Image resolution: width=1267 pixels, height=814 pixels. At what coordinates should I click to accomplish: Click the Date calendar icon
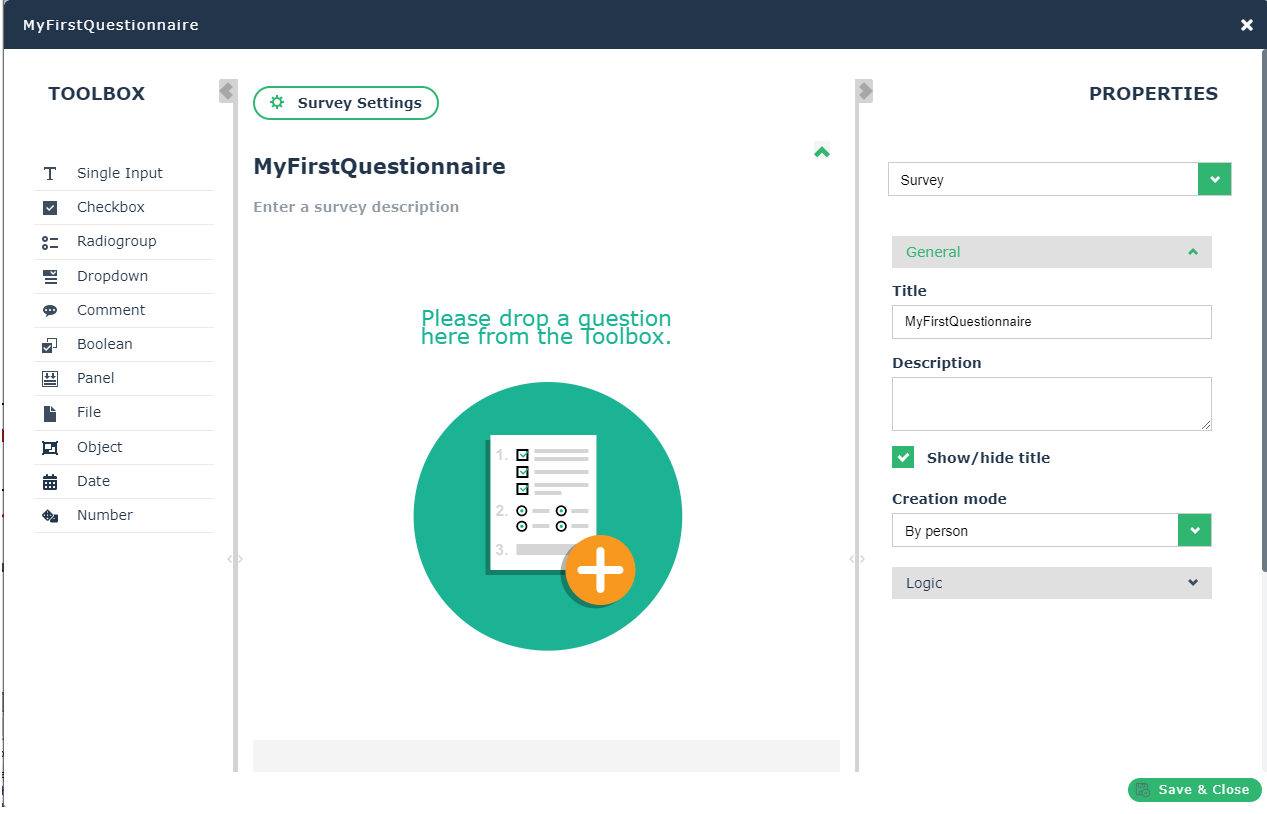pos(50,482)
